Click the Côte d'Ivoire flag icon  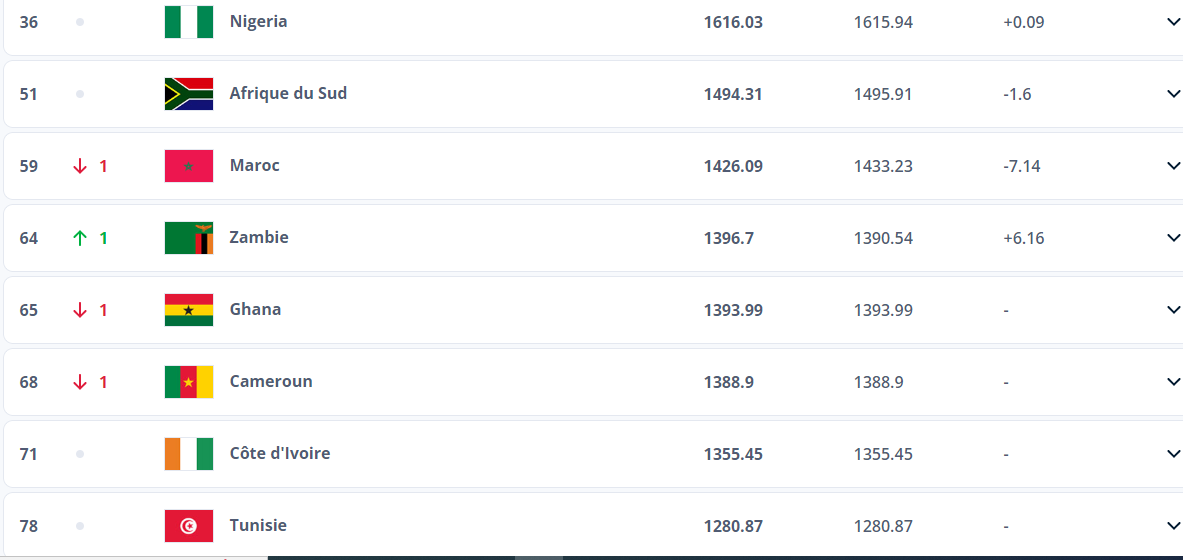(x=189, y=454)
